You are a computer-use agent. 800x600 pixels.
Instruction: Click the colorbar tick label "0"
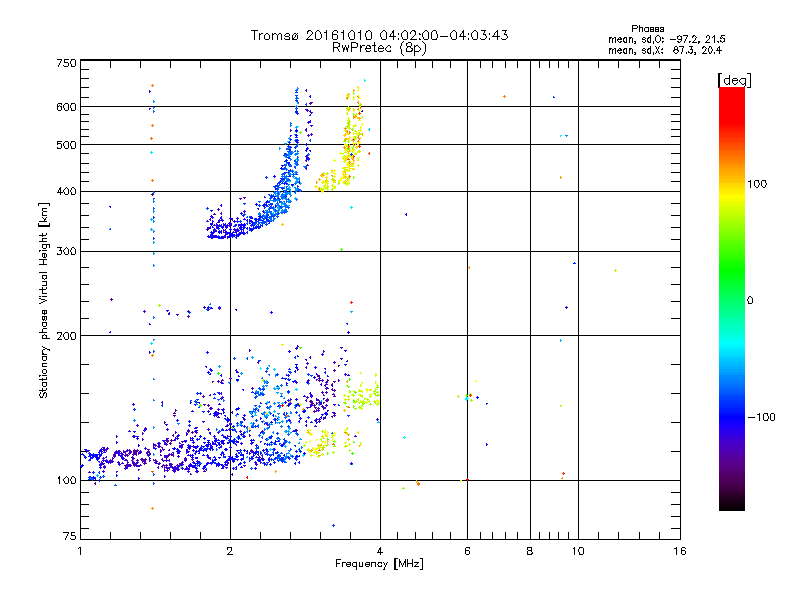click(x=750, y=301)
